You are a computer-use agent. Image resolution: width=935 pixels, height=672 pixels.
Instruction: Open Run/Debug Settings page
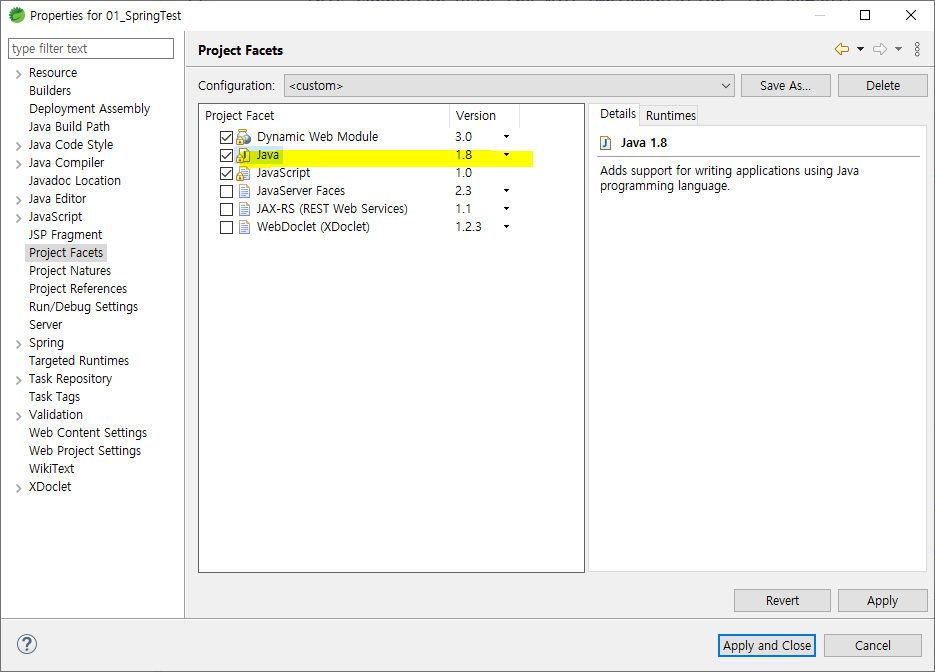tap(83, 306)
